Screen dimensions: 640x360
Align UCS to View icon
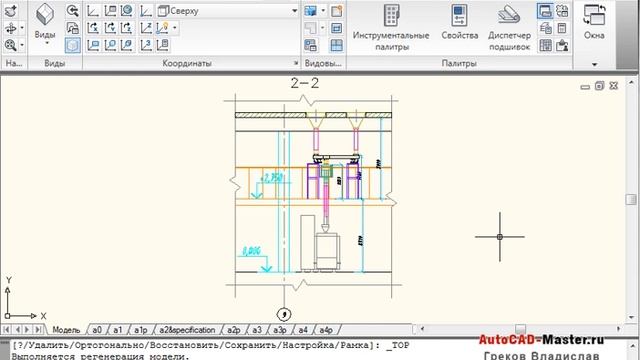point(93,45)
